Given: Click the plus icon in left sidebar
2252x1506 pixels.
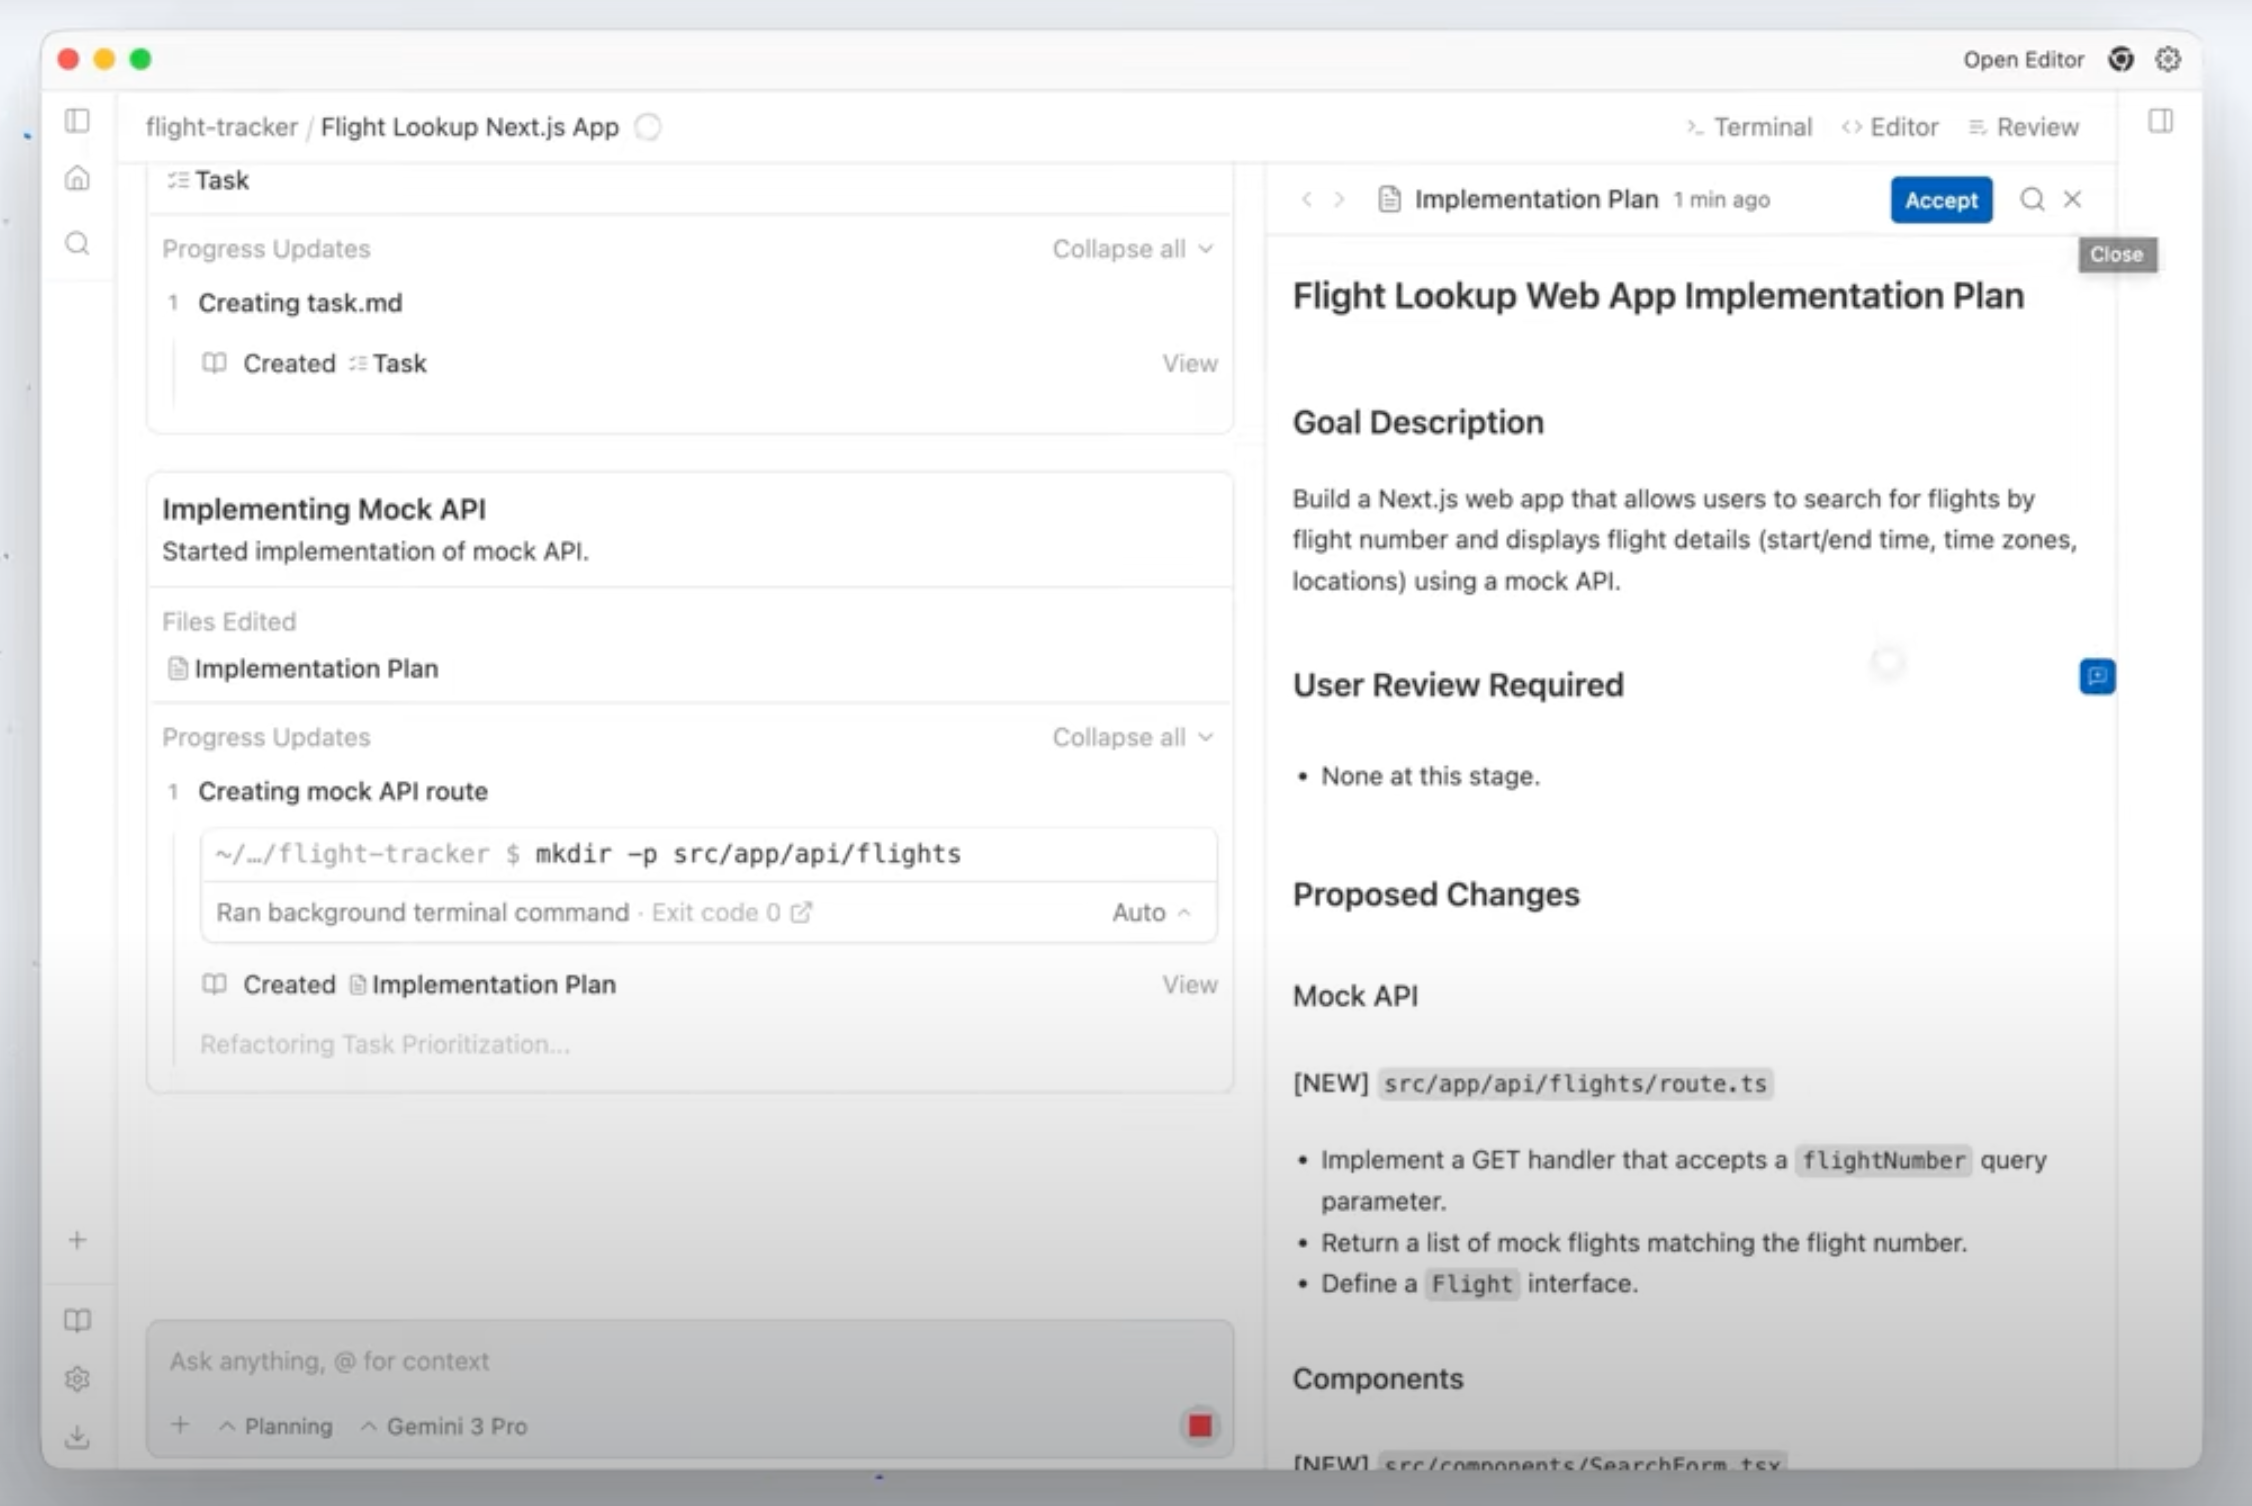Looking at the screenshot, I should tap(77, 1240).
